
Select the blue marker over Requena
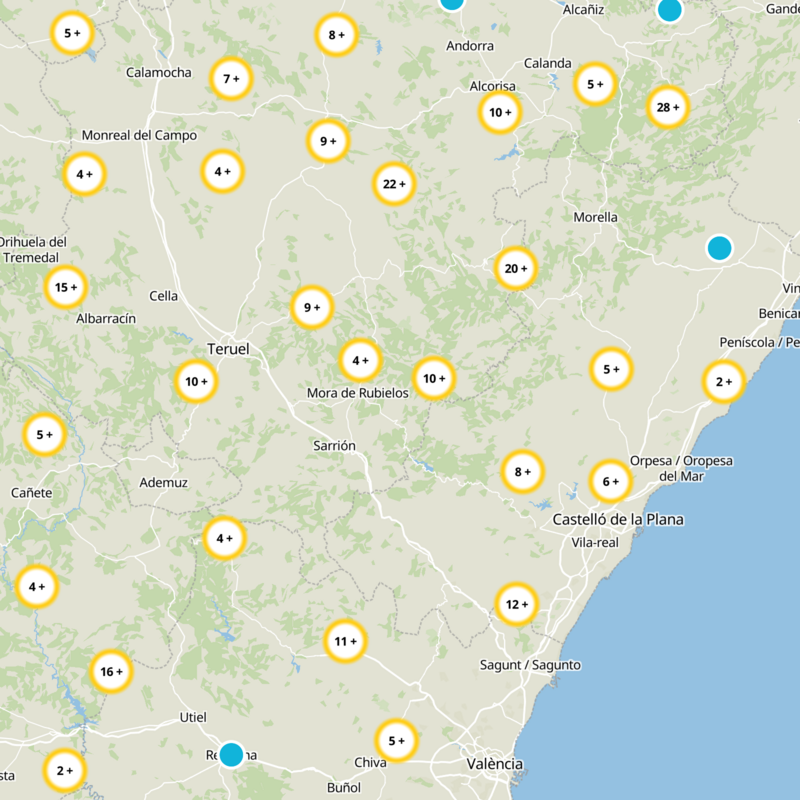(231, 754)
